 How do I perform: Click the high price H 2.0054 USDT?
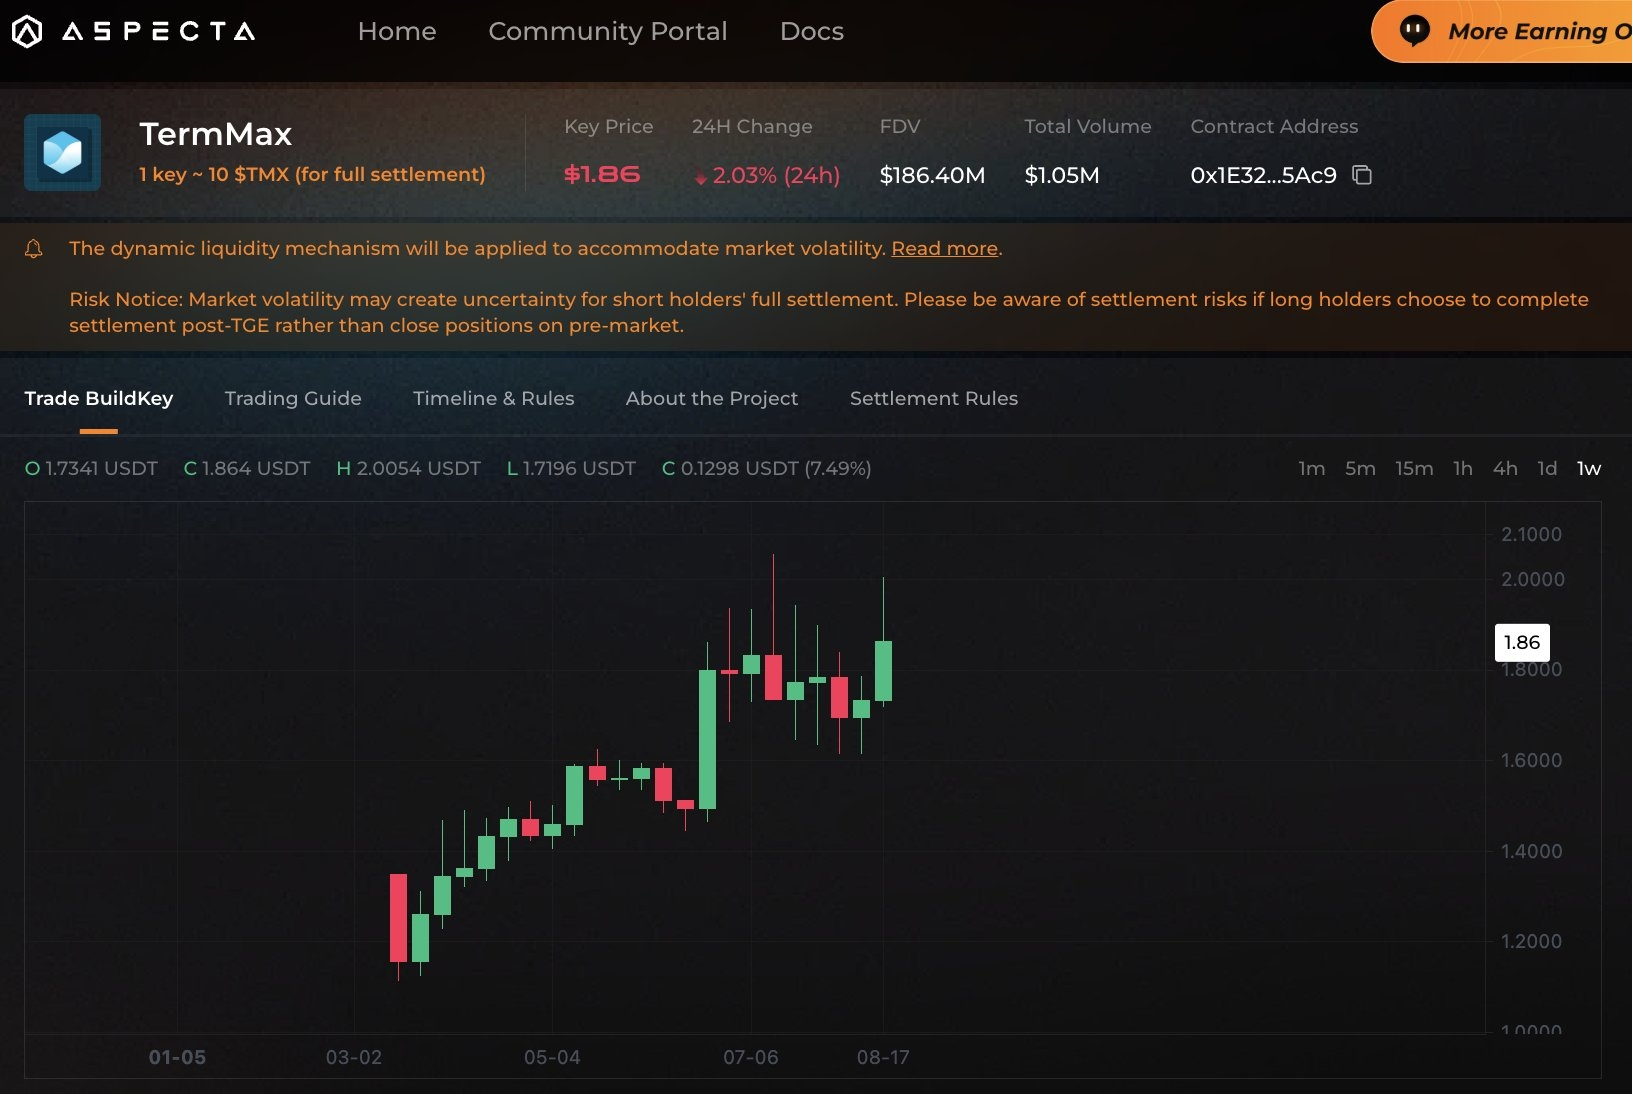pyautogui.click(x=409, y=468)
